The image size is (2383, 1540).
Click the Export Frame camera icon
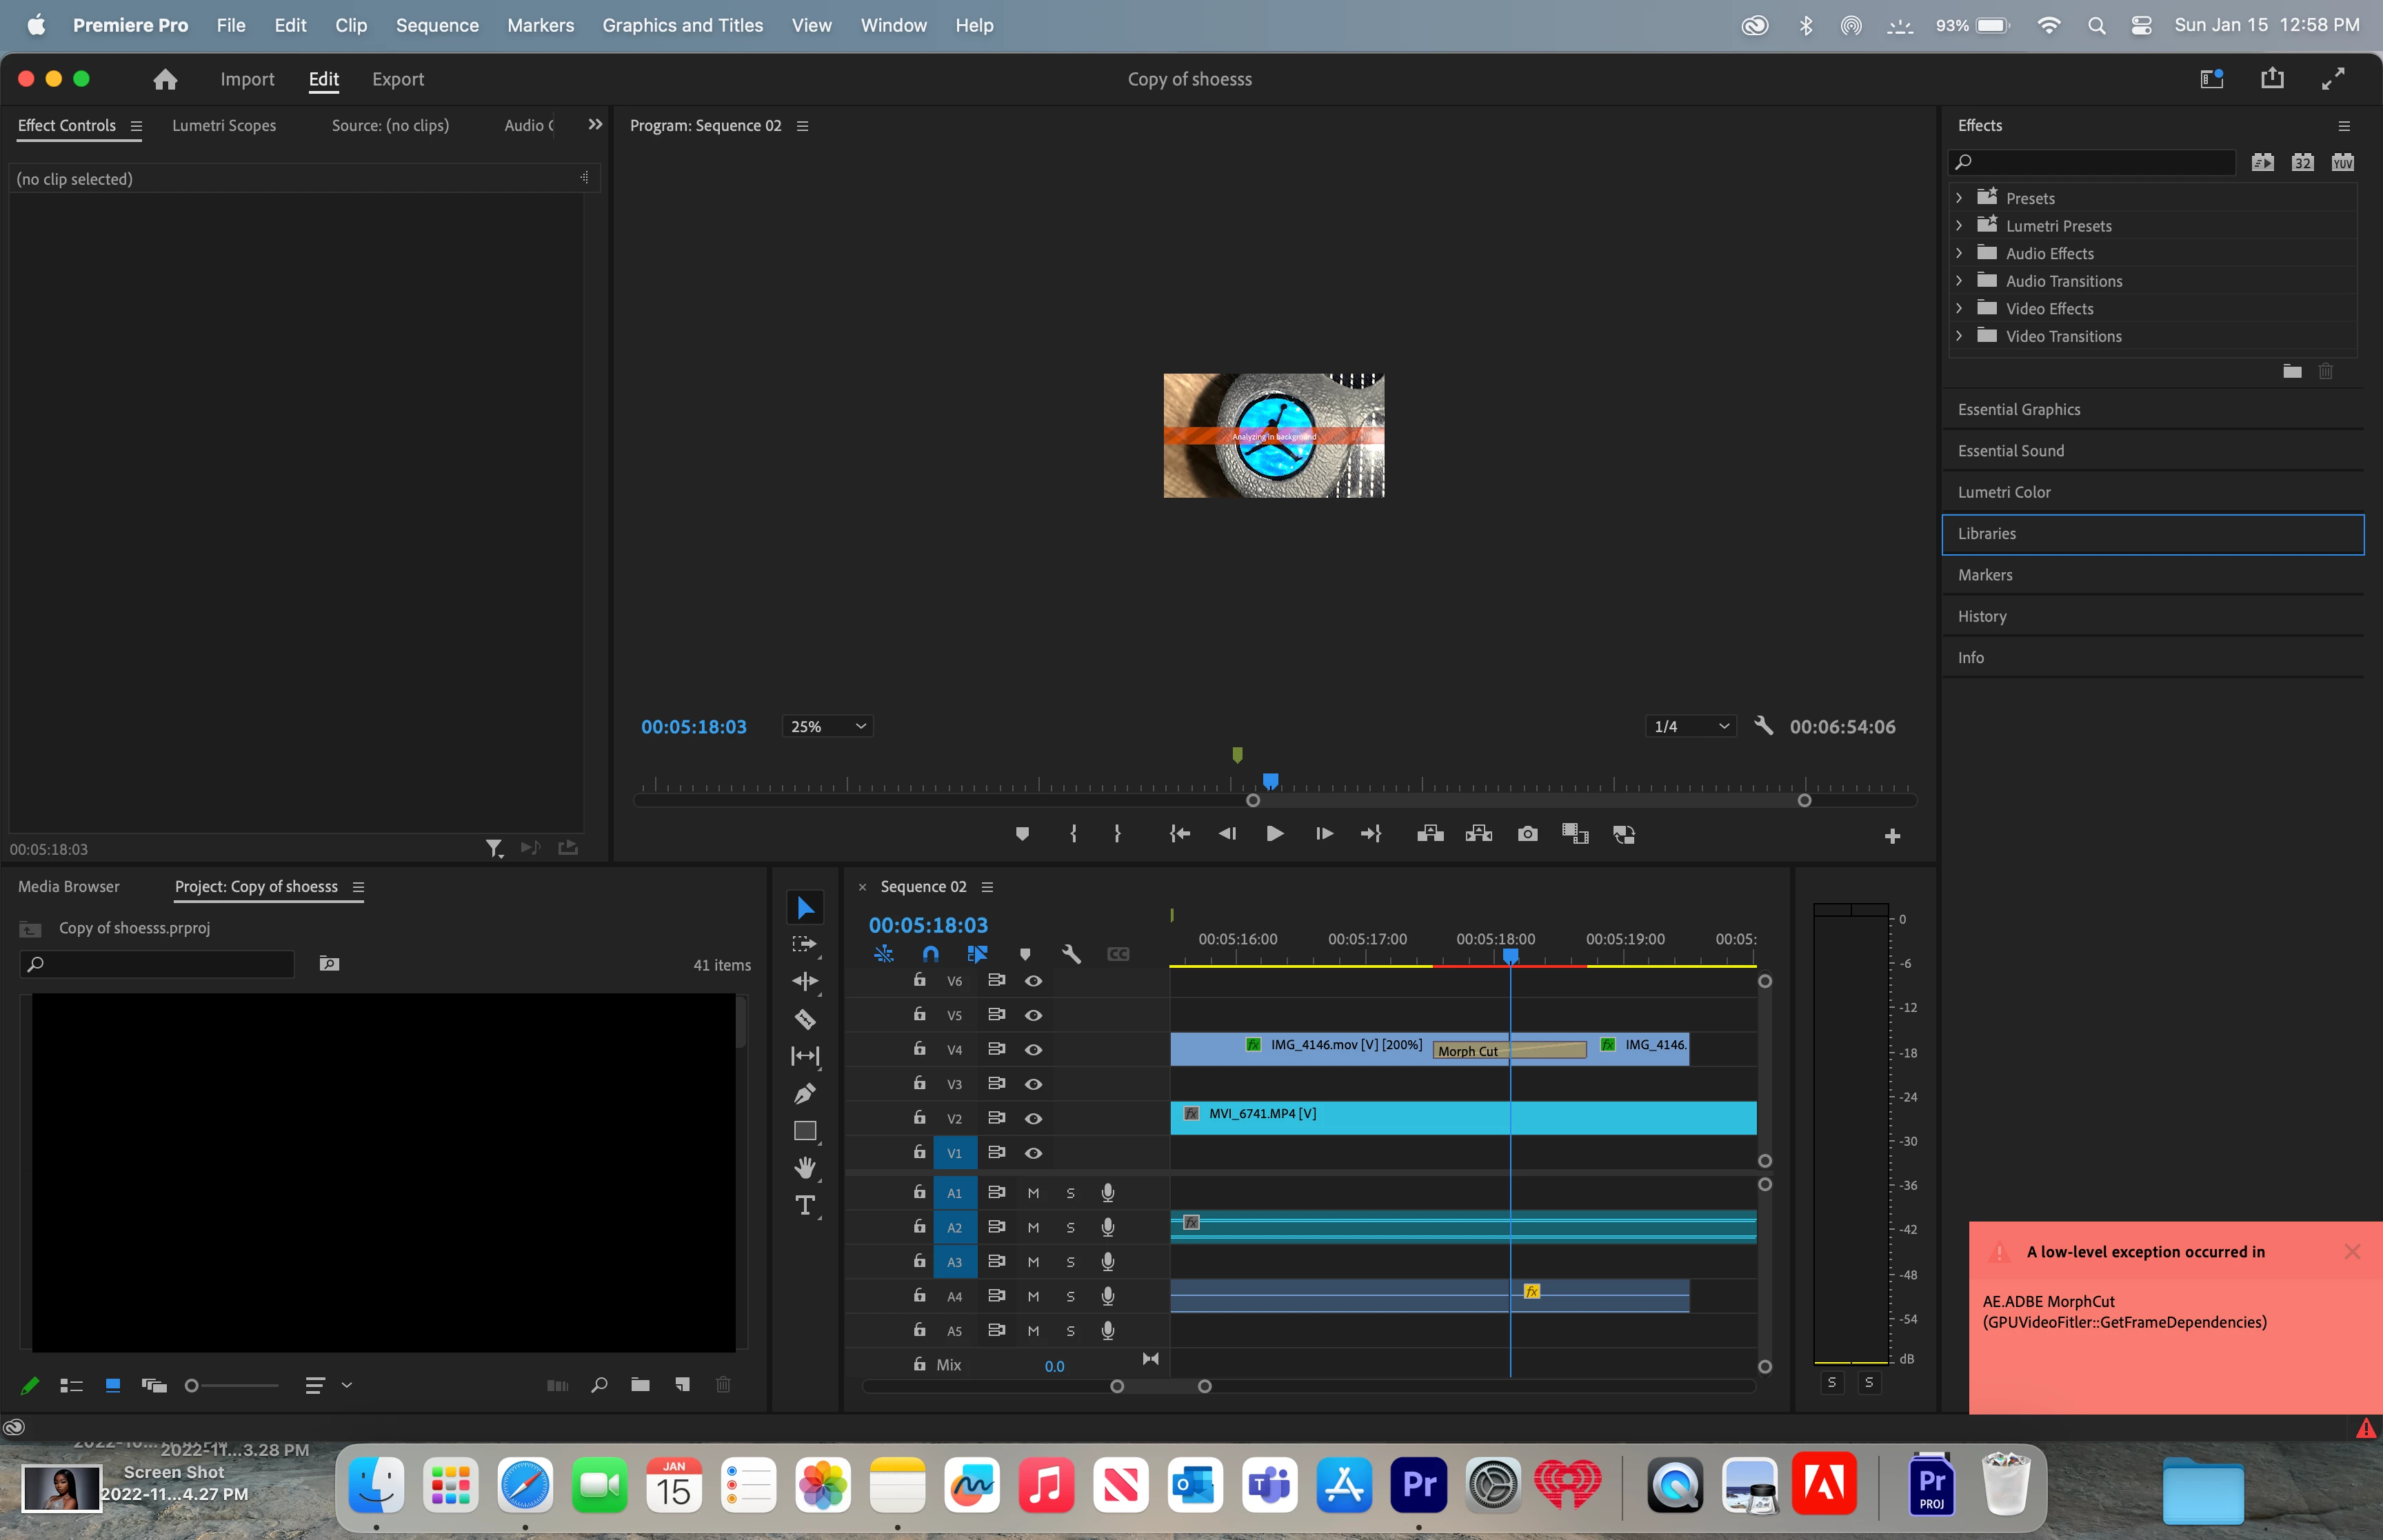[x=1527, y=834]
